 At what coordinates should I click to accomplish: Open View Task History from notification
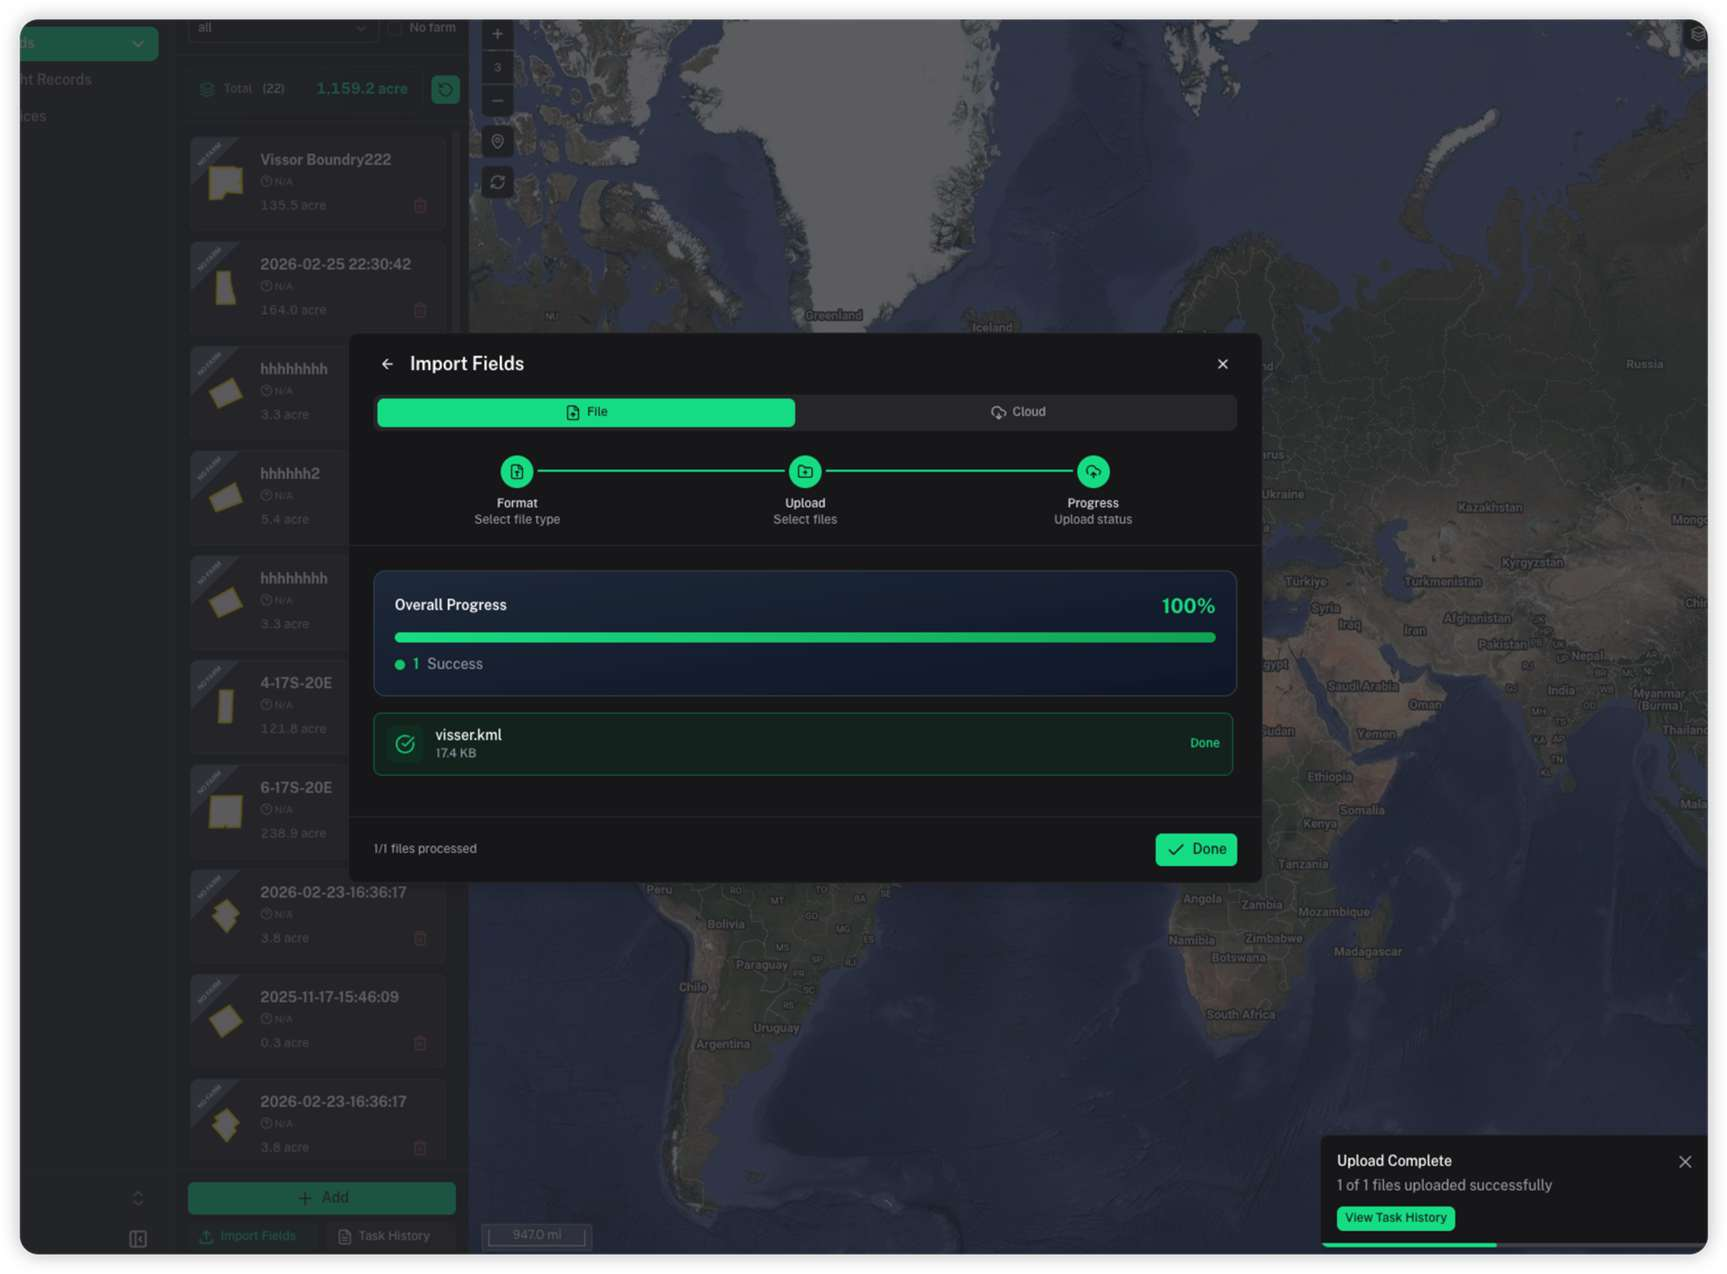(1395, 1217)
